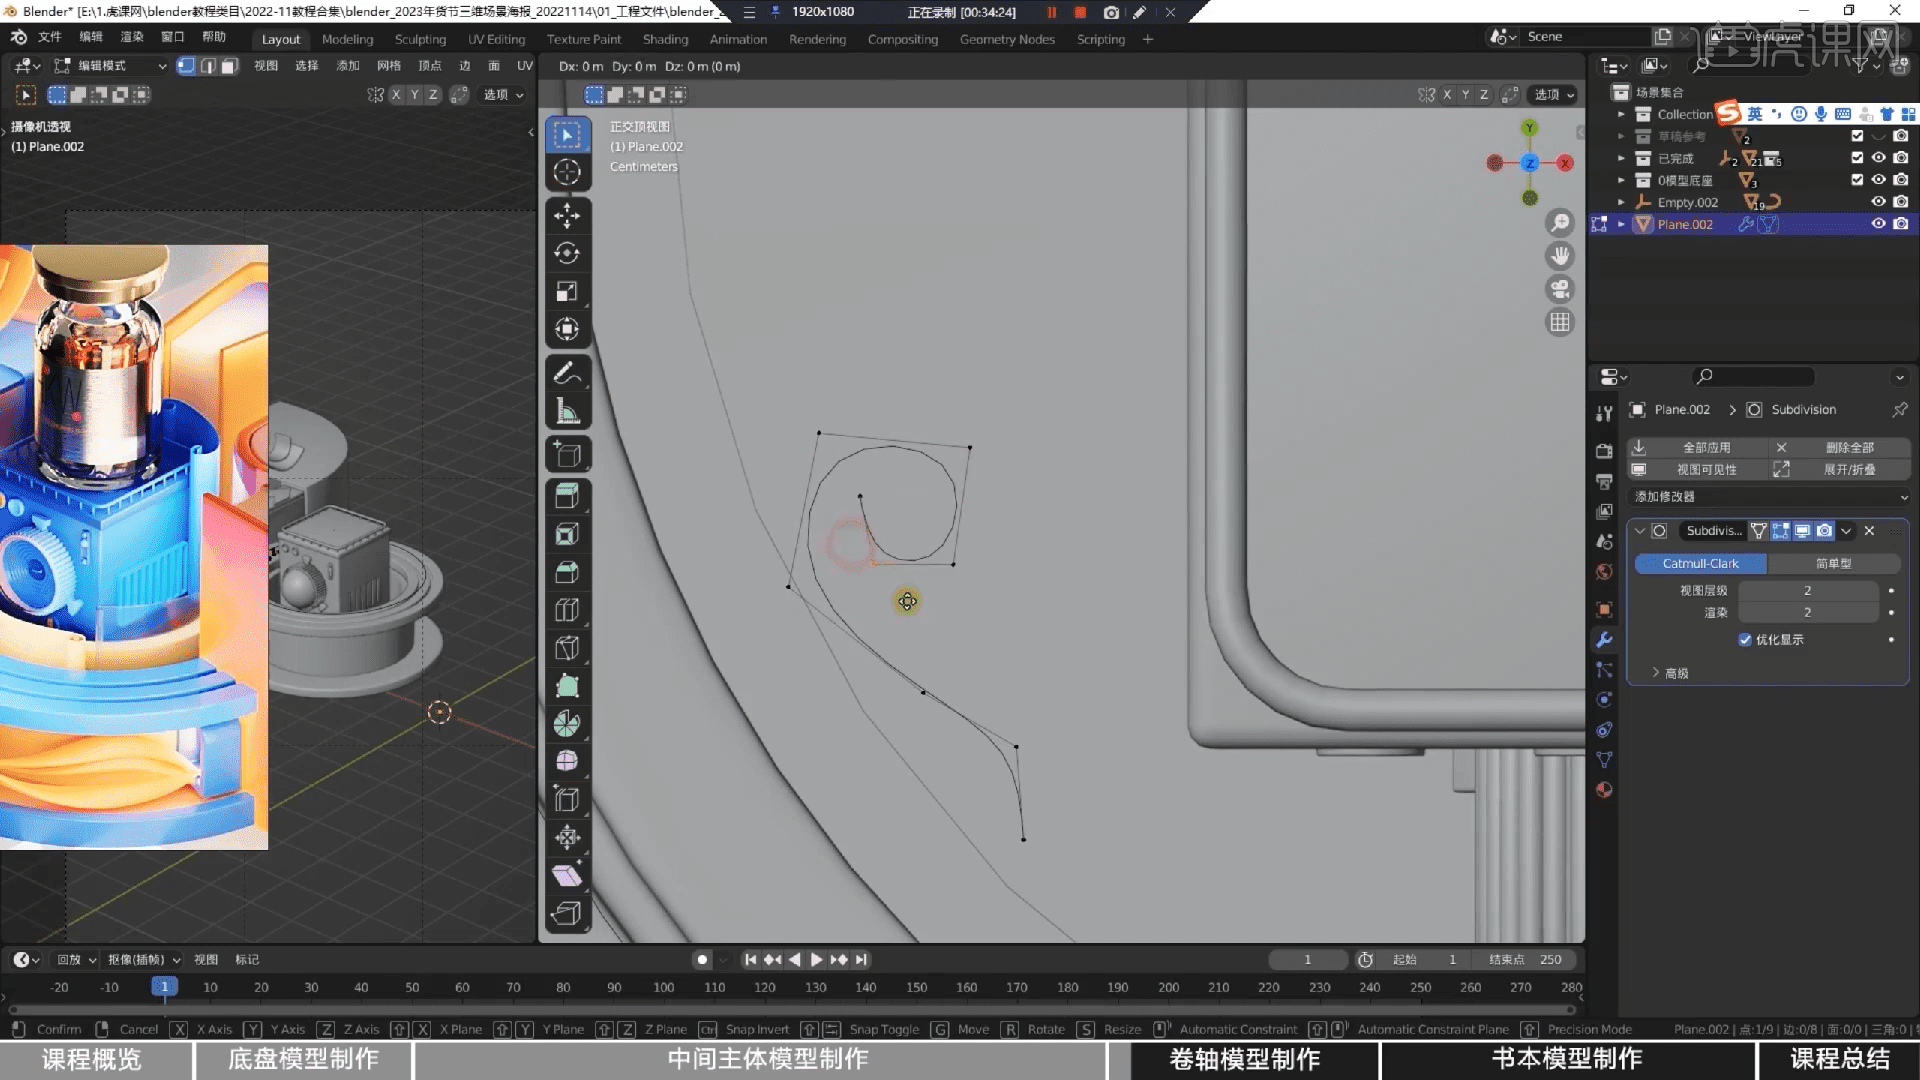Select the Transform tool
Screen dimensions: 1920x1080
tap(567, 329)
